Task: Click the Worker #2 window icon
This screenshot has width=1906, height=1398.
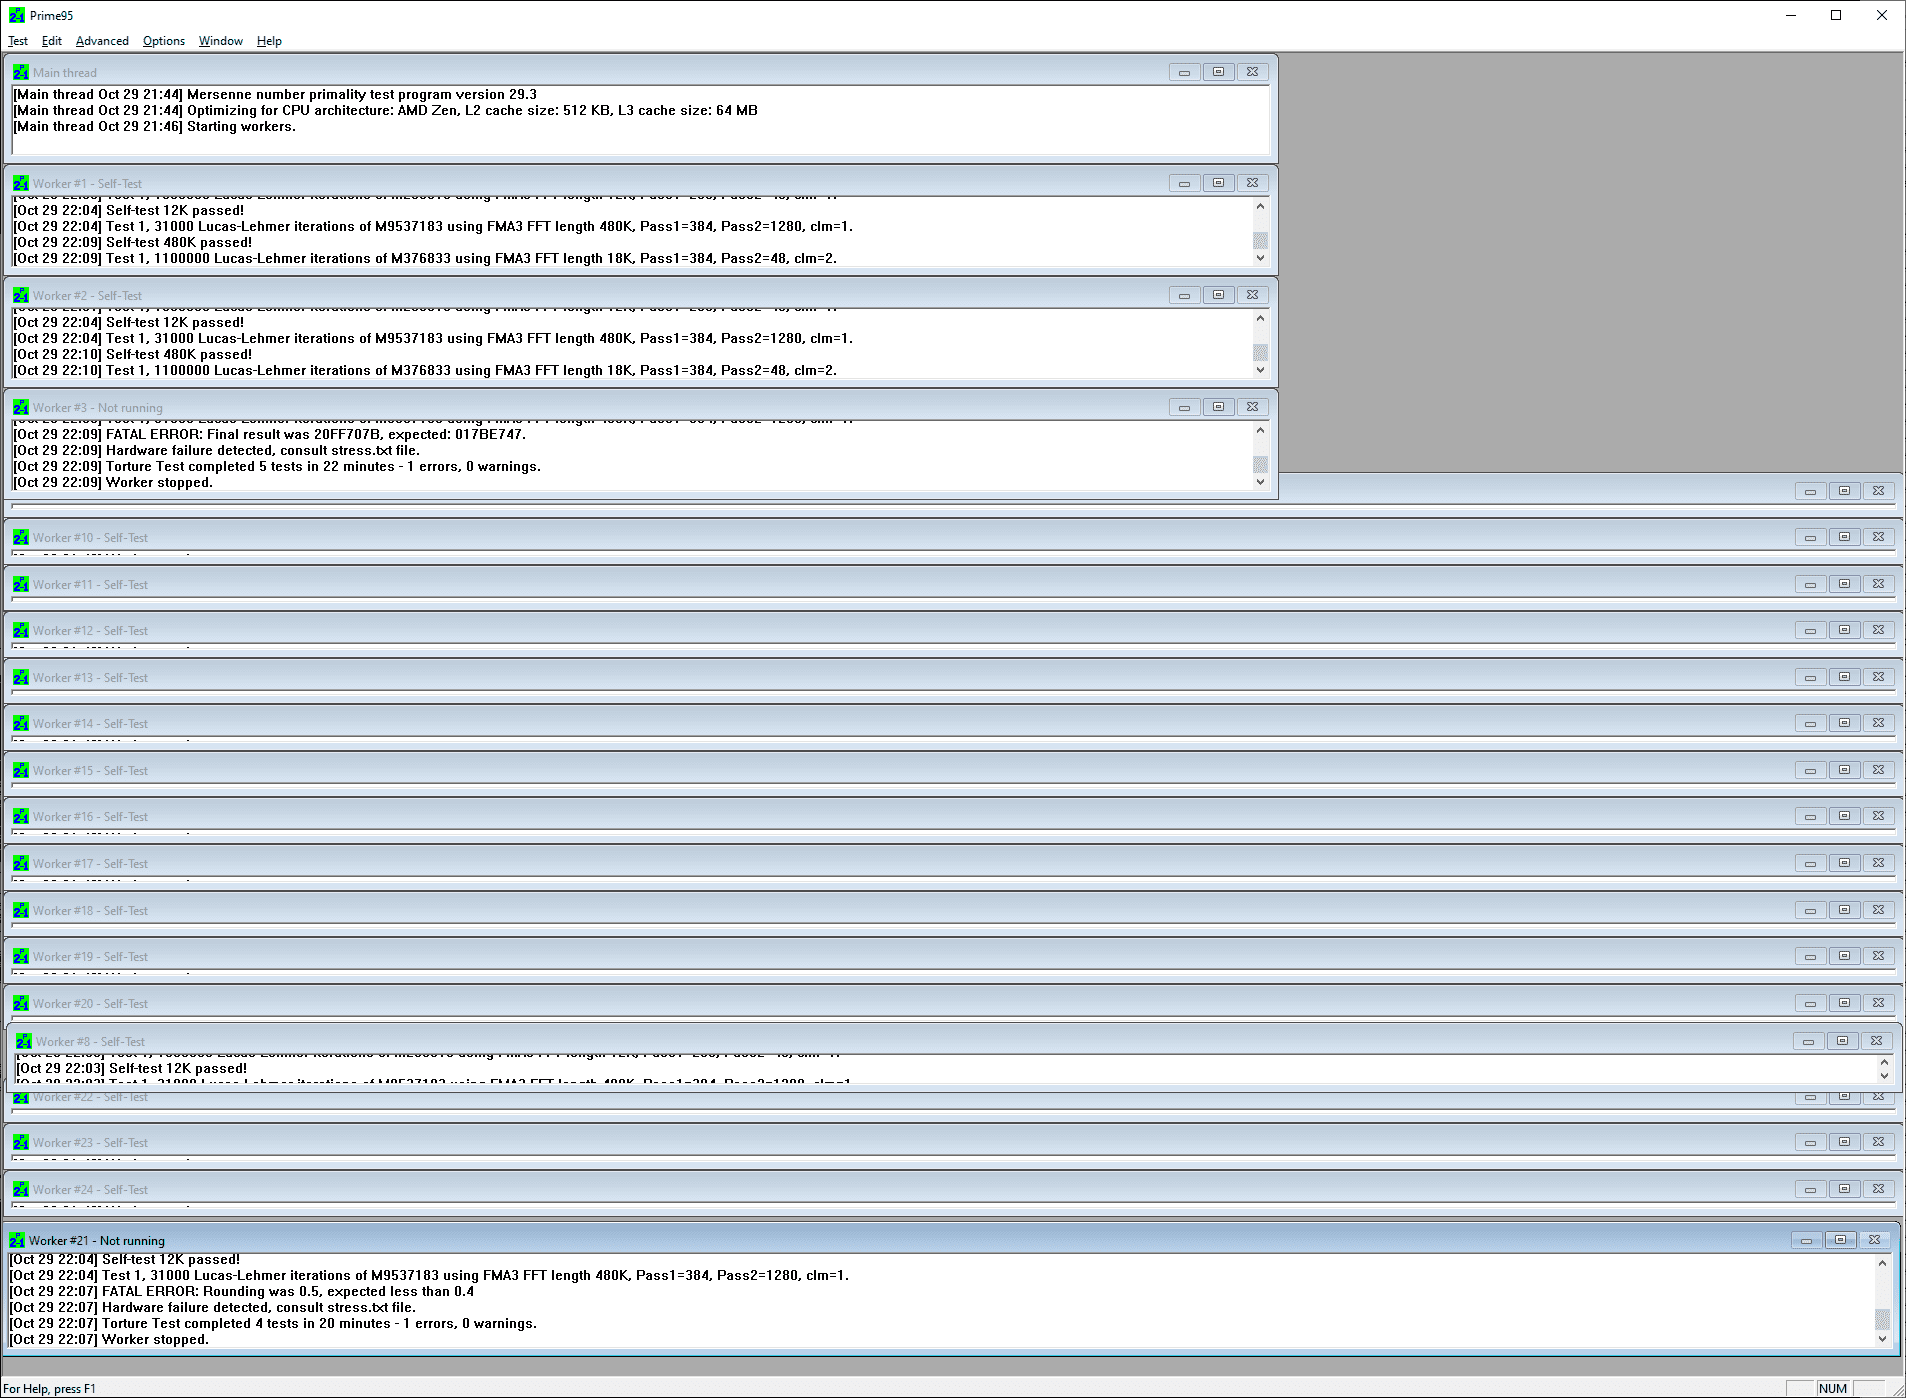Action: 21,295
